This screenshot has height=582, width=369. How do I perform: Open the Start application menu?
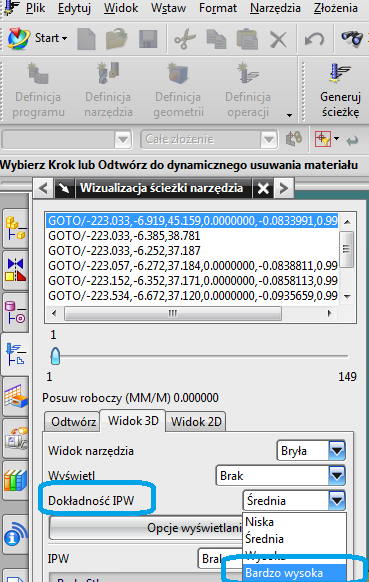pos(37,38)
